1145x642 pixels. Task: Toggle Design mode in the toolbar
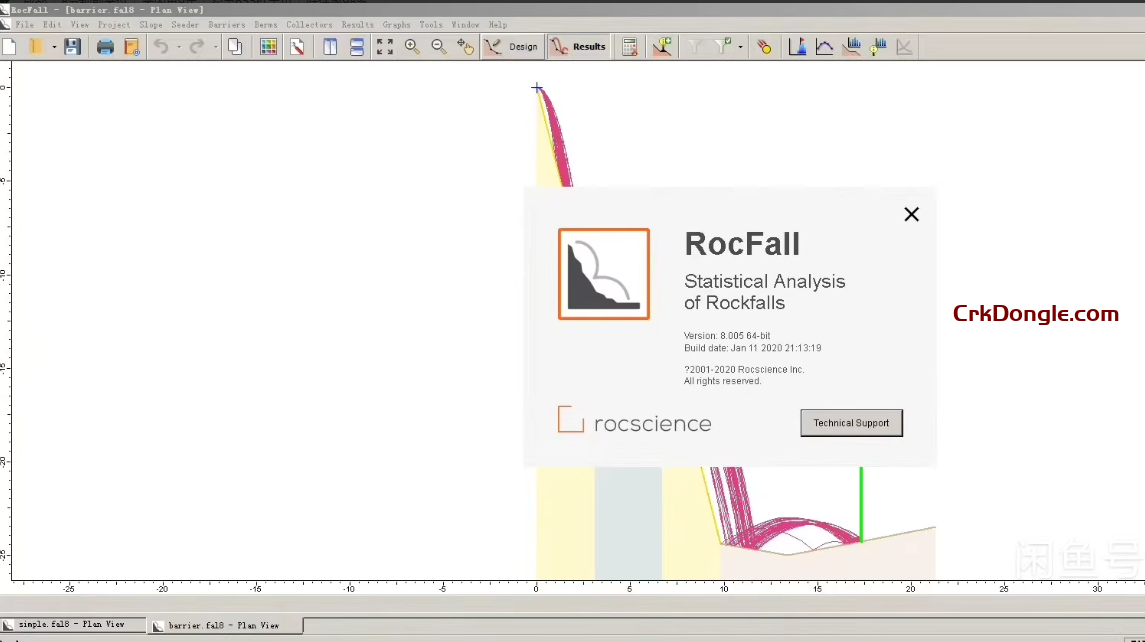pos(512,46)
